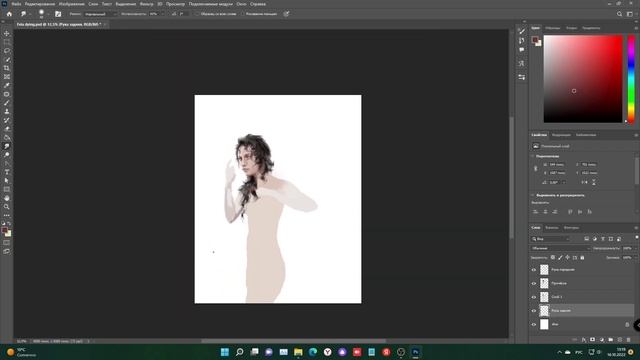Select the Eraser tool
The width and height of the screenshot is (640, 360).
point(7,129)
